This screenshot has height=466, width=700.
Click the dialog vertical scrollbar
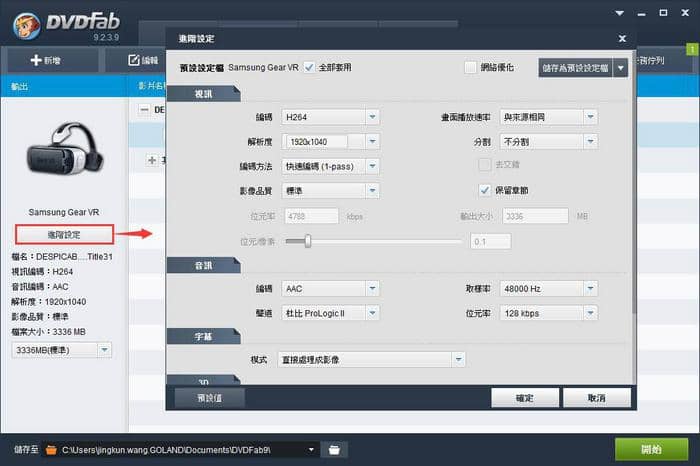633,183
